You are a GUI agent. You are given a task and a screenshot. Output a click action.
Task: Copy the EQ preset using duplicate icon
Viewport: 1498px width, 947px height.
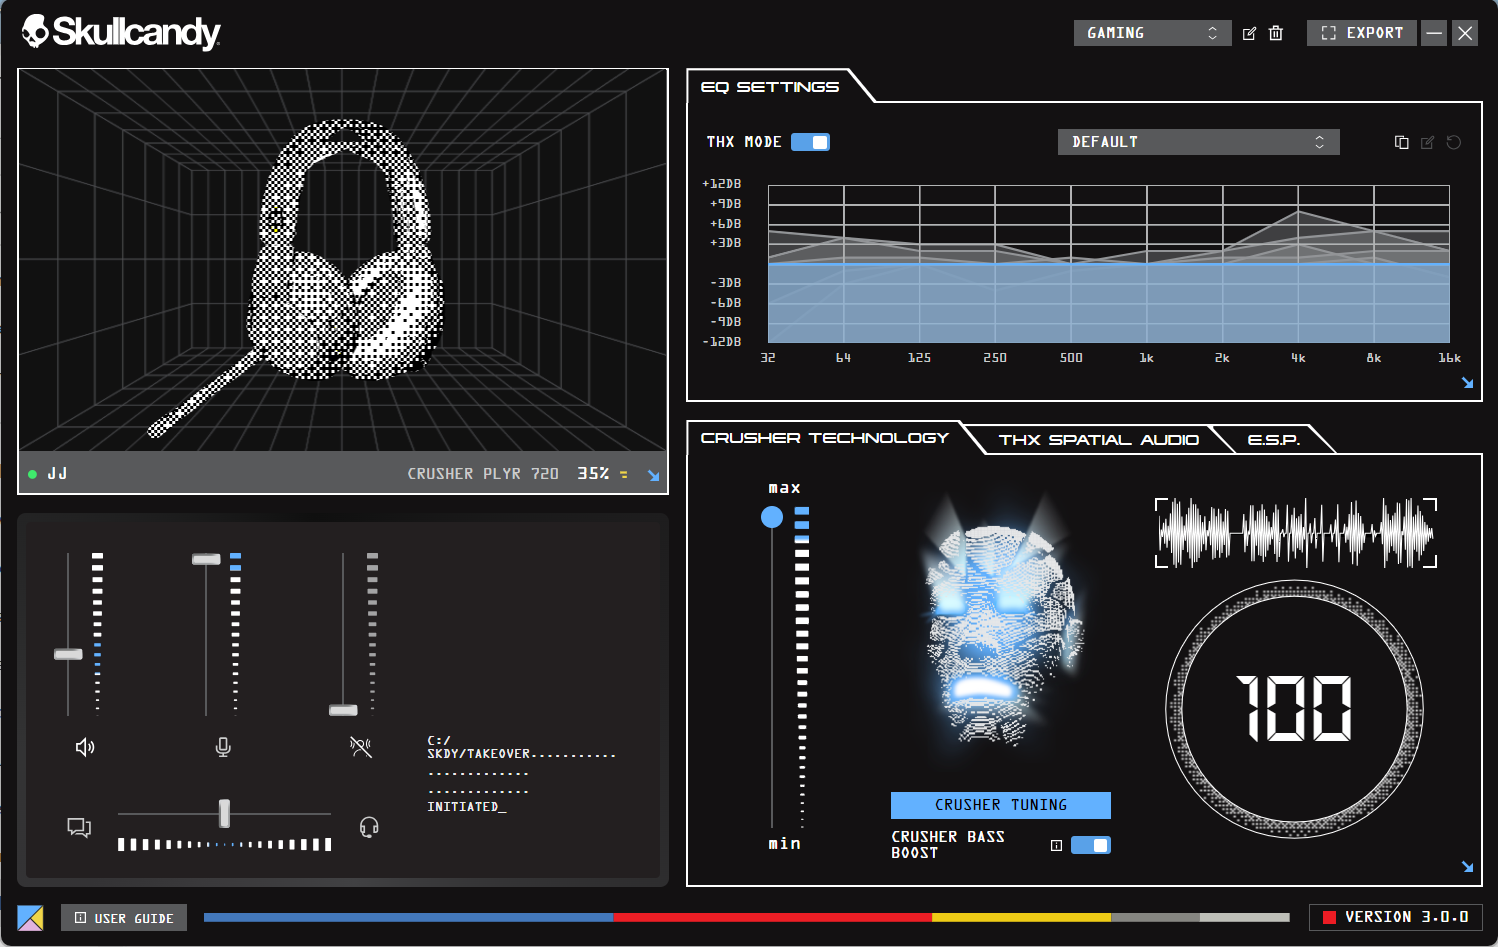[x=1401, y=142]
